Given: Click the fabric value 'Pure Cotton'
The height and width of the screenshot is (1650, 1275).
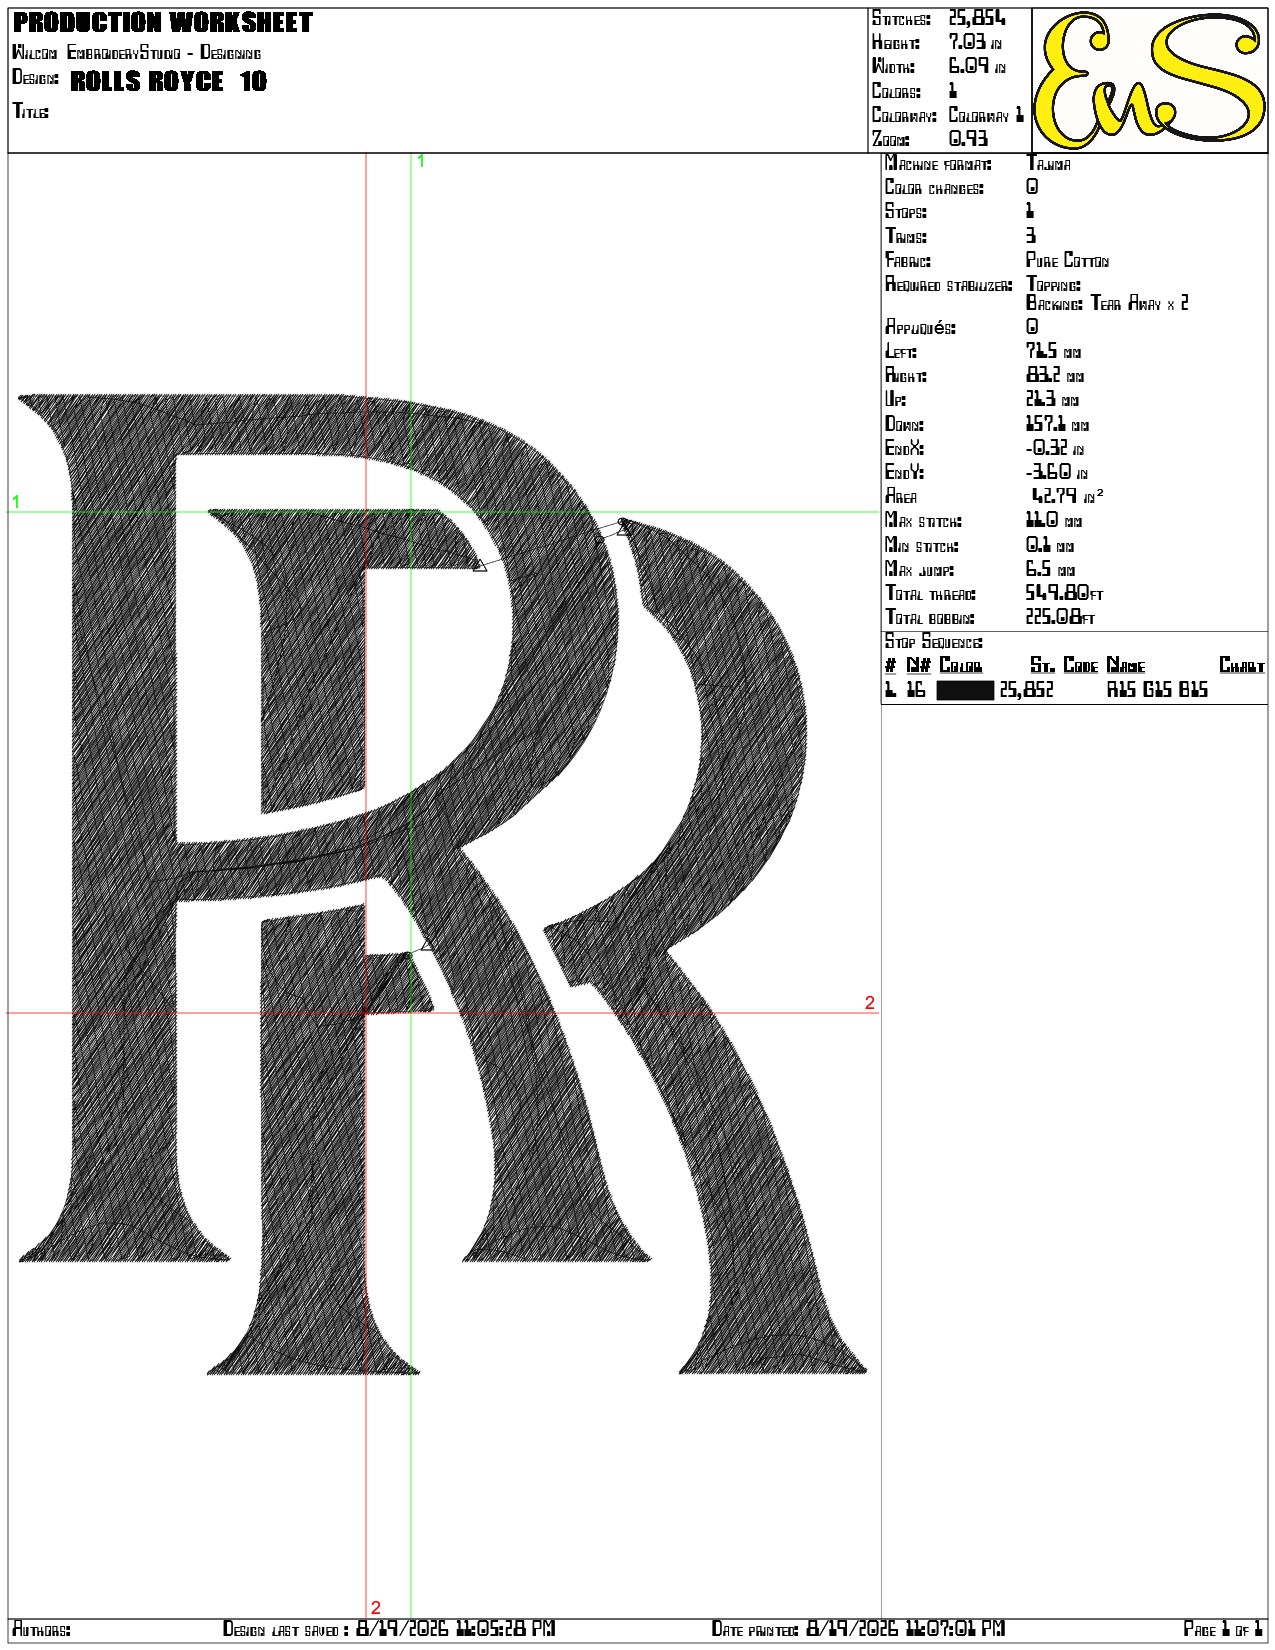Looking at the screenshot, I should pos(1067,260).
